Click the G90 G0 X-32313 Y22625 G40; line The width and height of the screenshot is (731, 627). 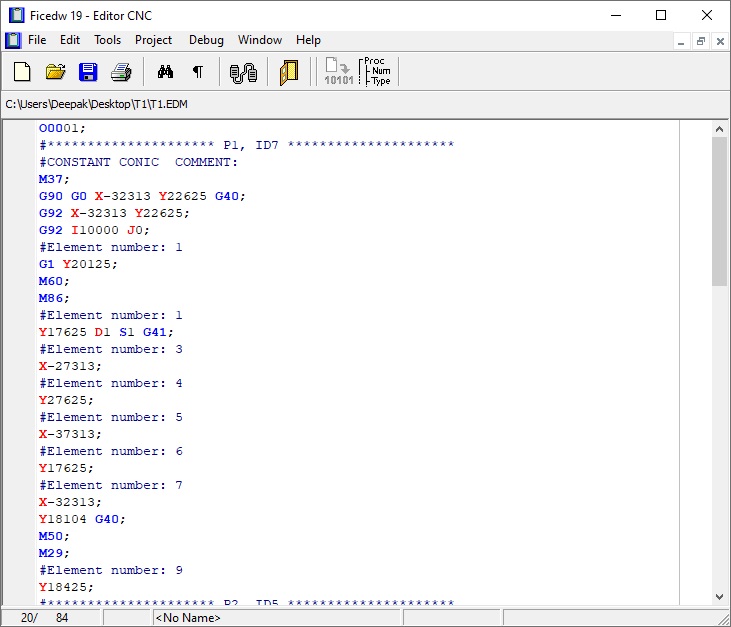[142, 196]
